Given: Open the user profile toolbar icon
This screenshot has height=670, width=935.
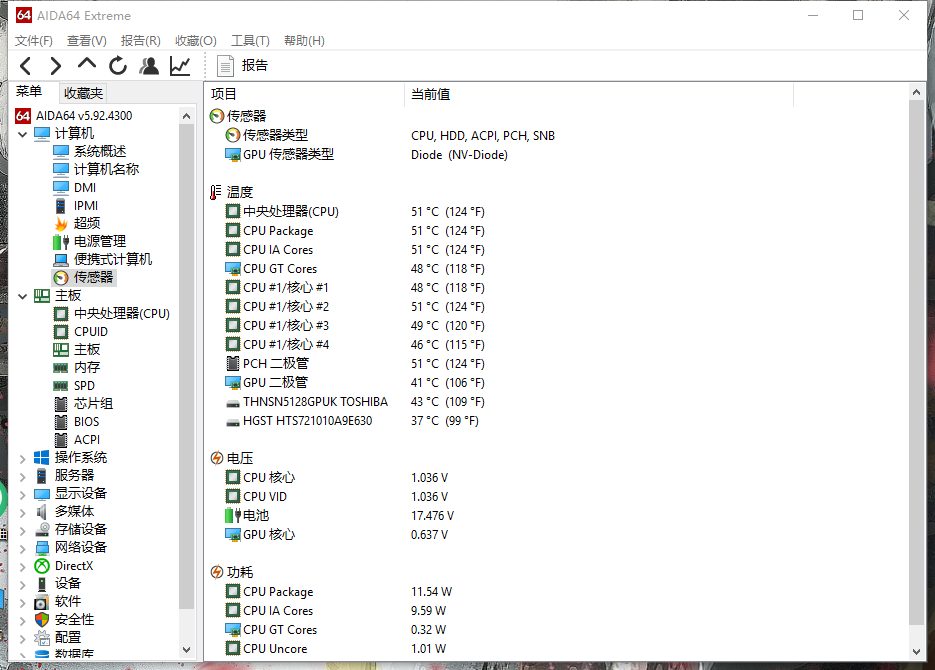Looking at the screenshot, I should click(149, 66).
